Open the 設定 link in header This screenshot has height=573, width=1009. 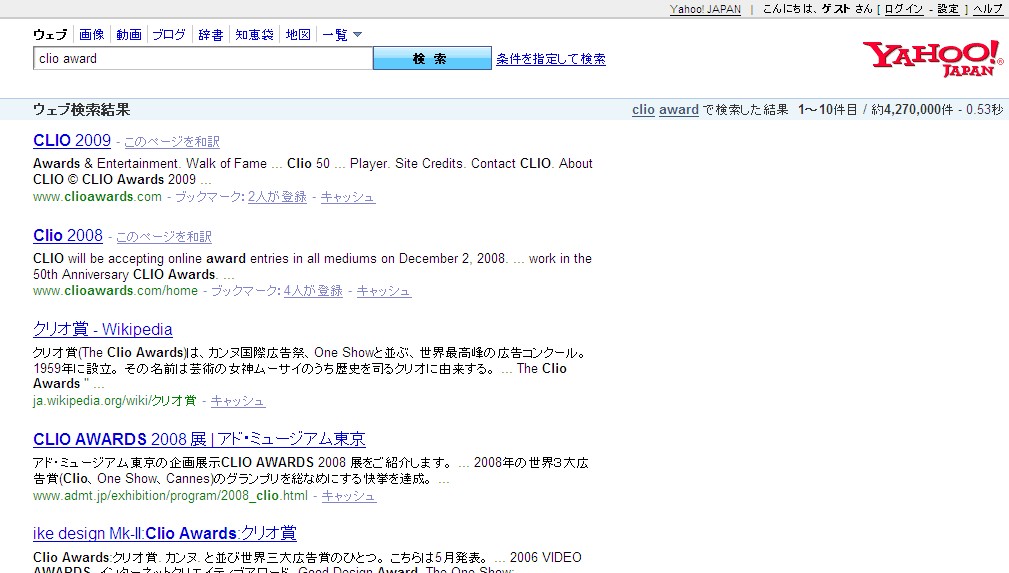tap(948, 9)
